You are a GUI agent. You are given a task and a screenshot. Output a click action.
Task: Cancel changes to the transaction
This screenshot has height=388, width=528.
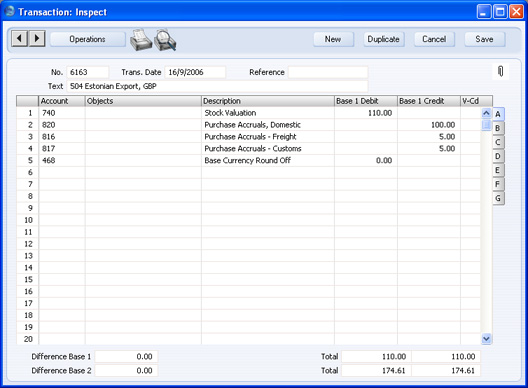point(434,39)
